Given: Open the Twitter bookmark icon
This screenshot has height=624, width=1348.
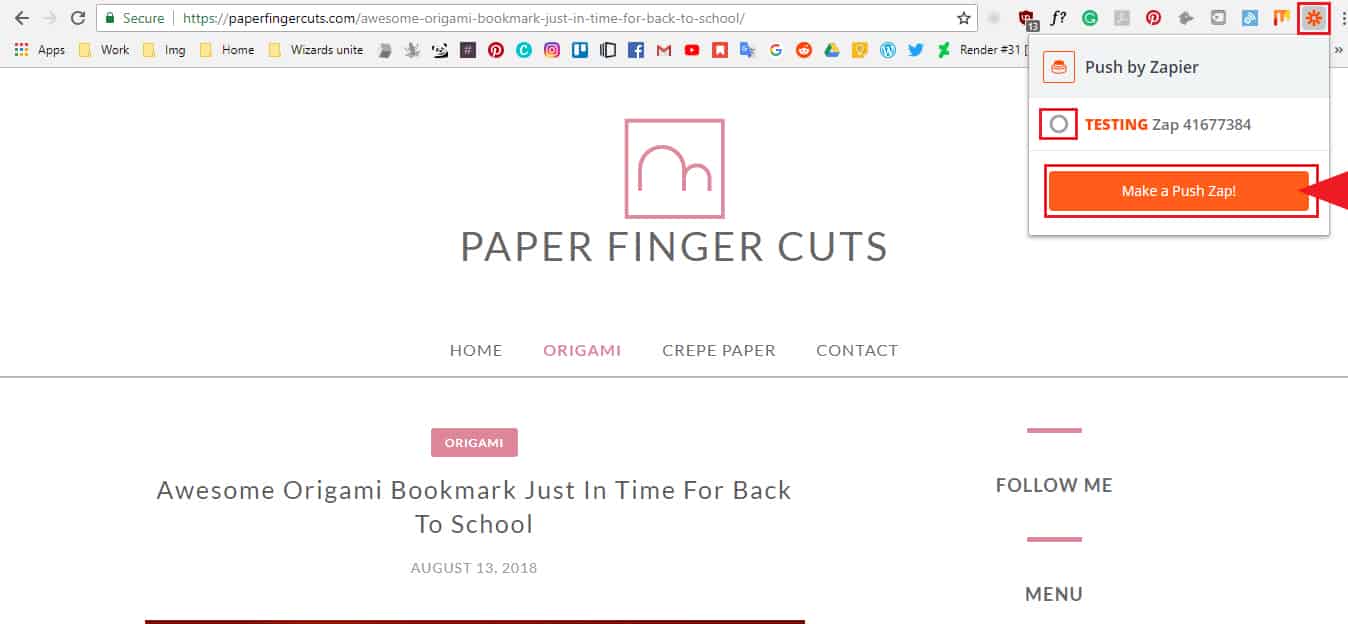Looking at the screenshot, I should point(916,50).
